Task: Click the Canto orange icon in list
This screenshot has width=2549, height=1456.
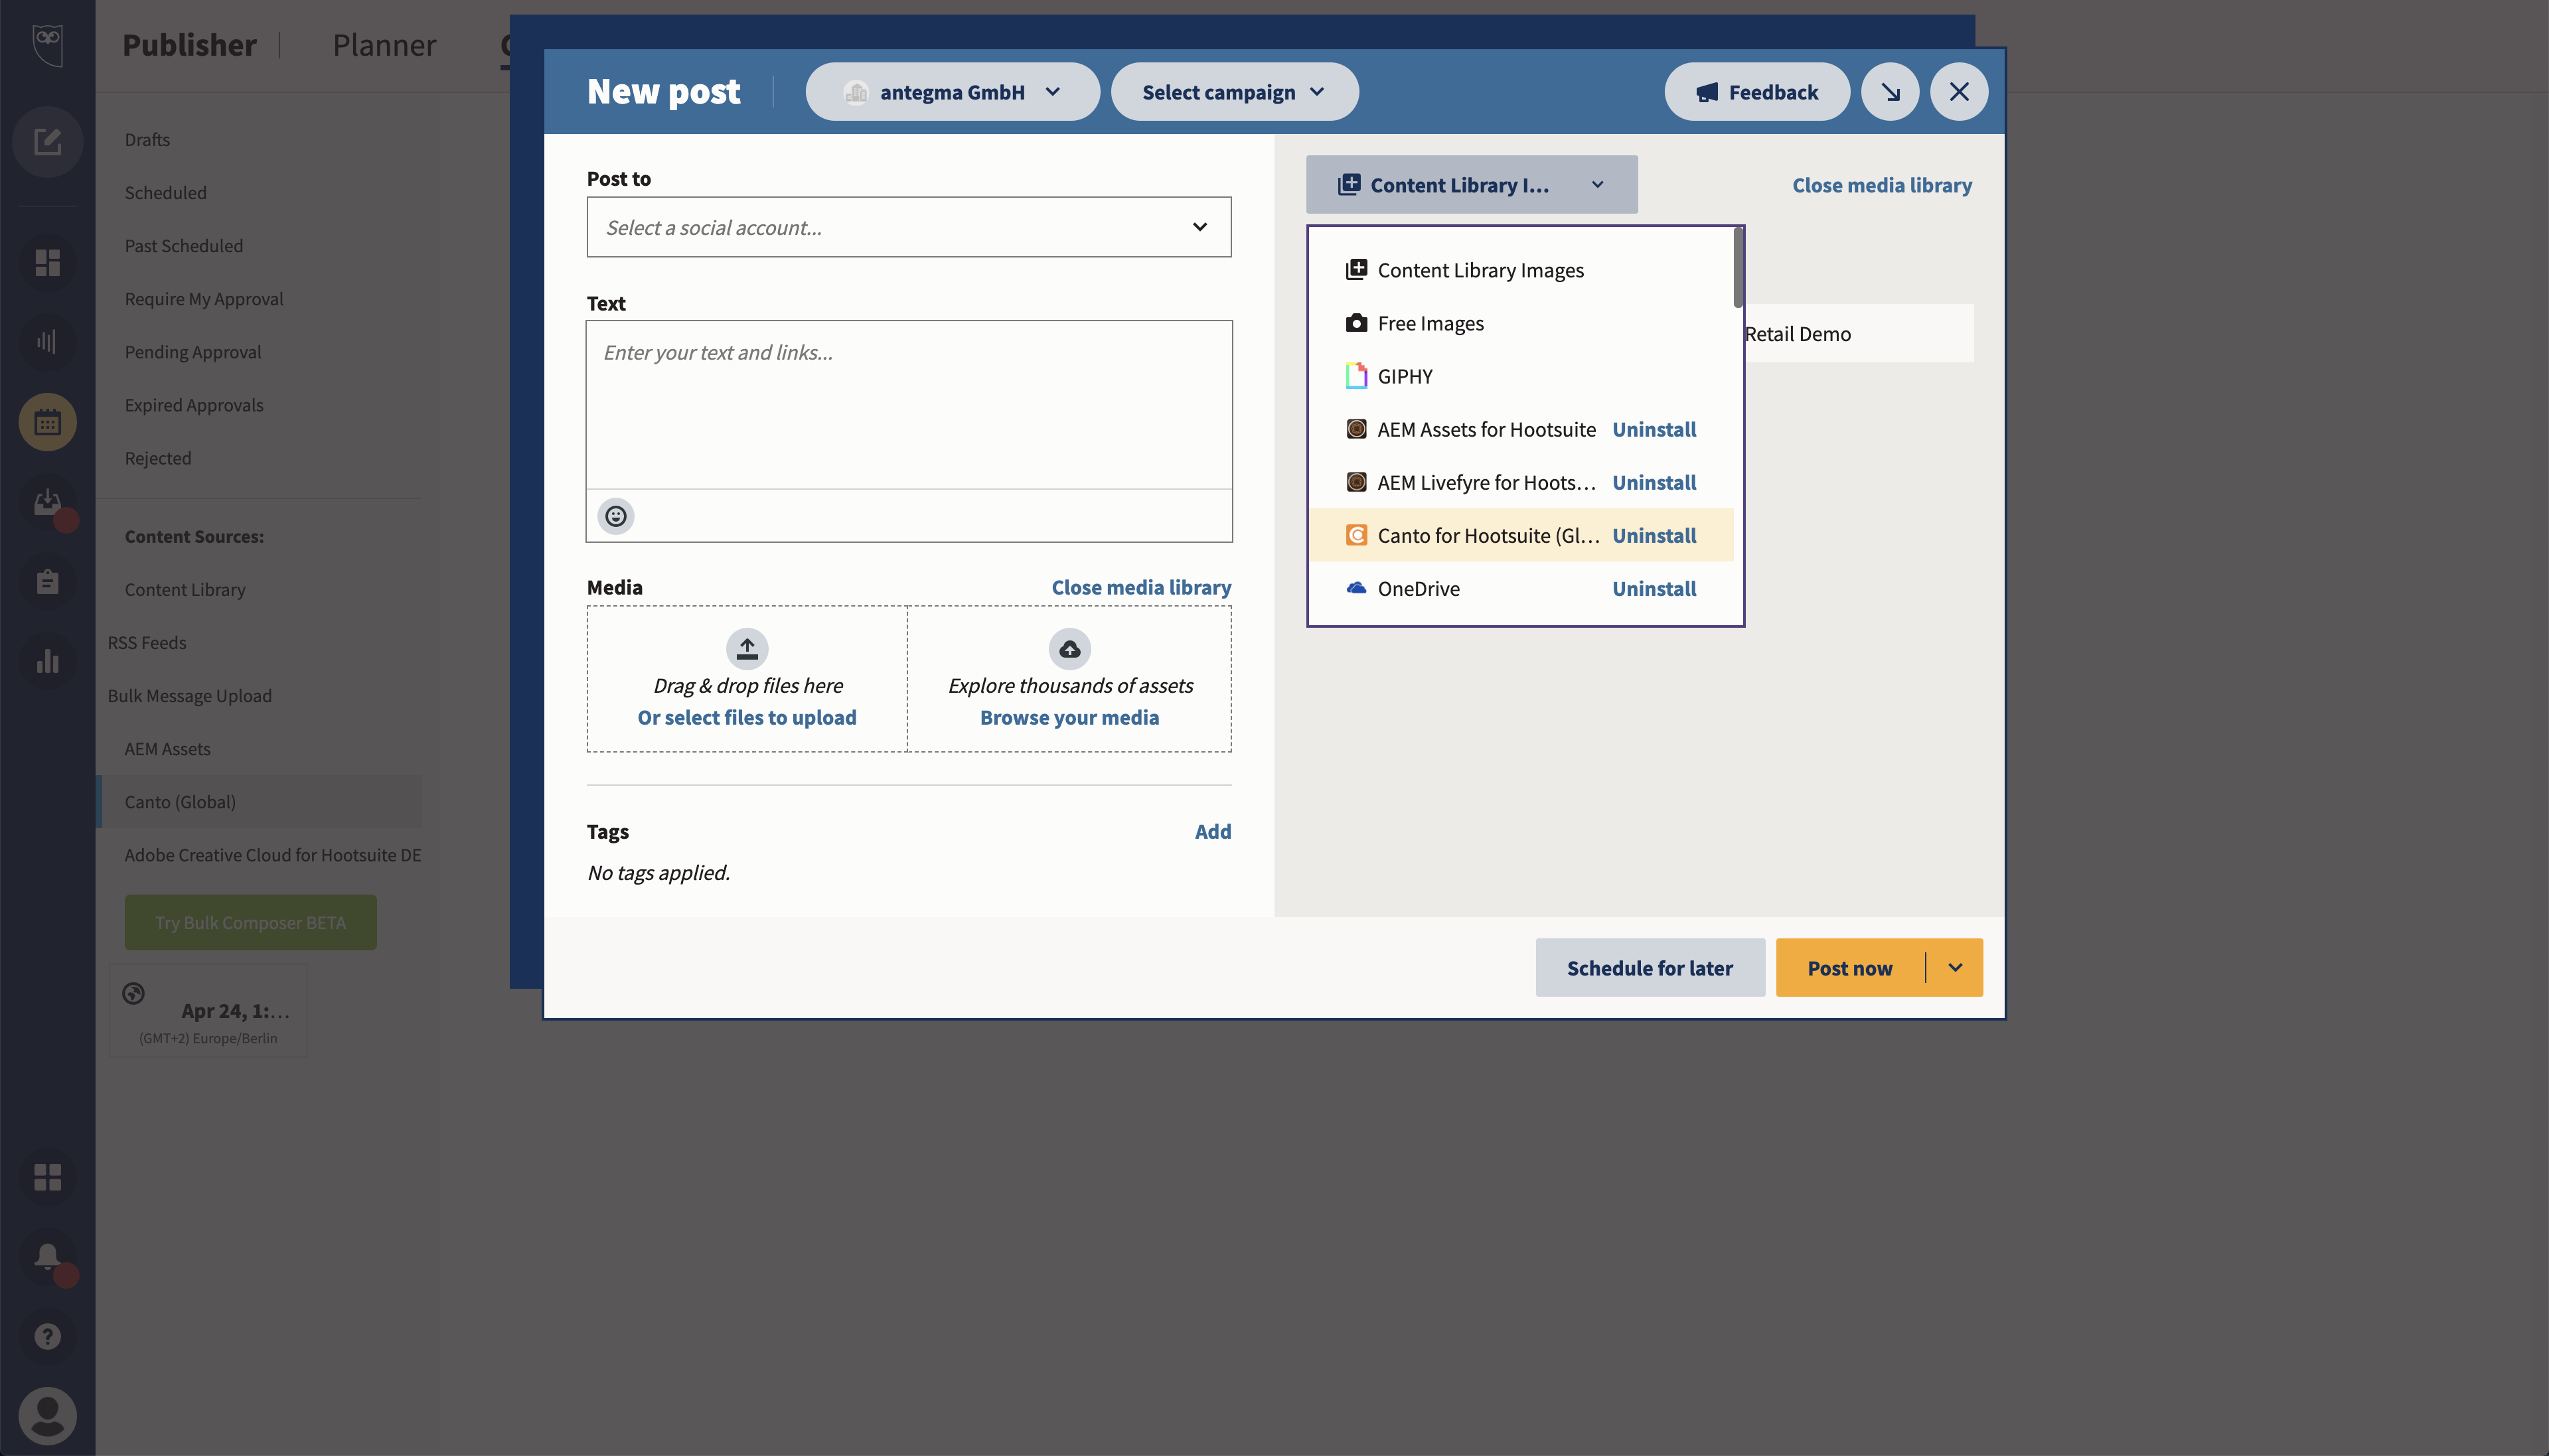Action: (x=1356, y=535)
